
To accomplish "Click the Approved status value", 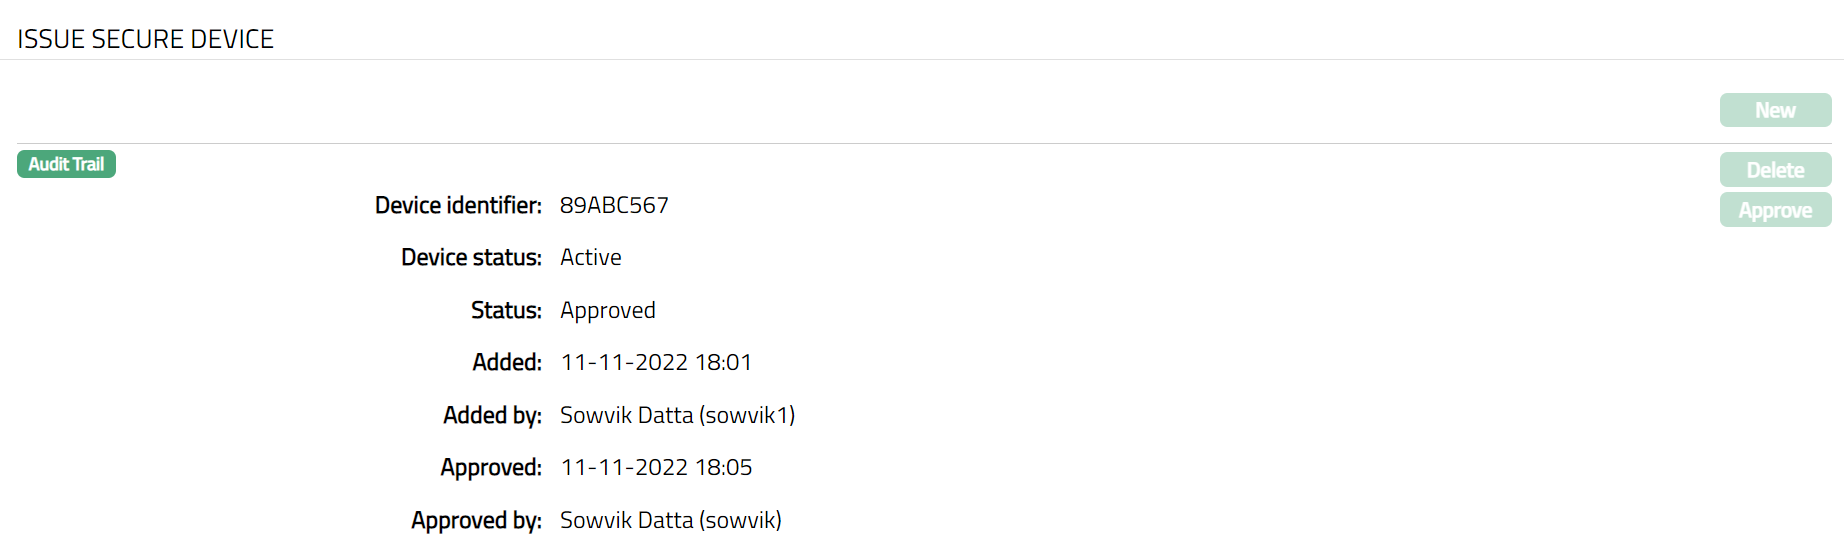I will pyautogui.click(x=608, y=310).
